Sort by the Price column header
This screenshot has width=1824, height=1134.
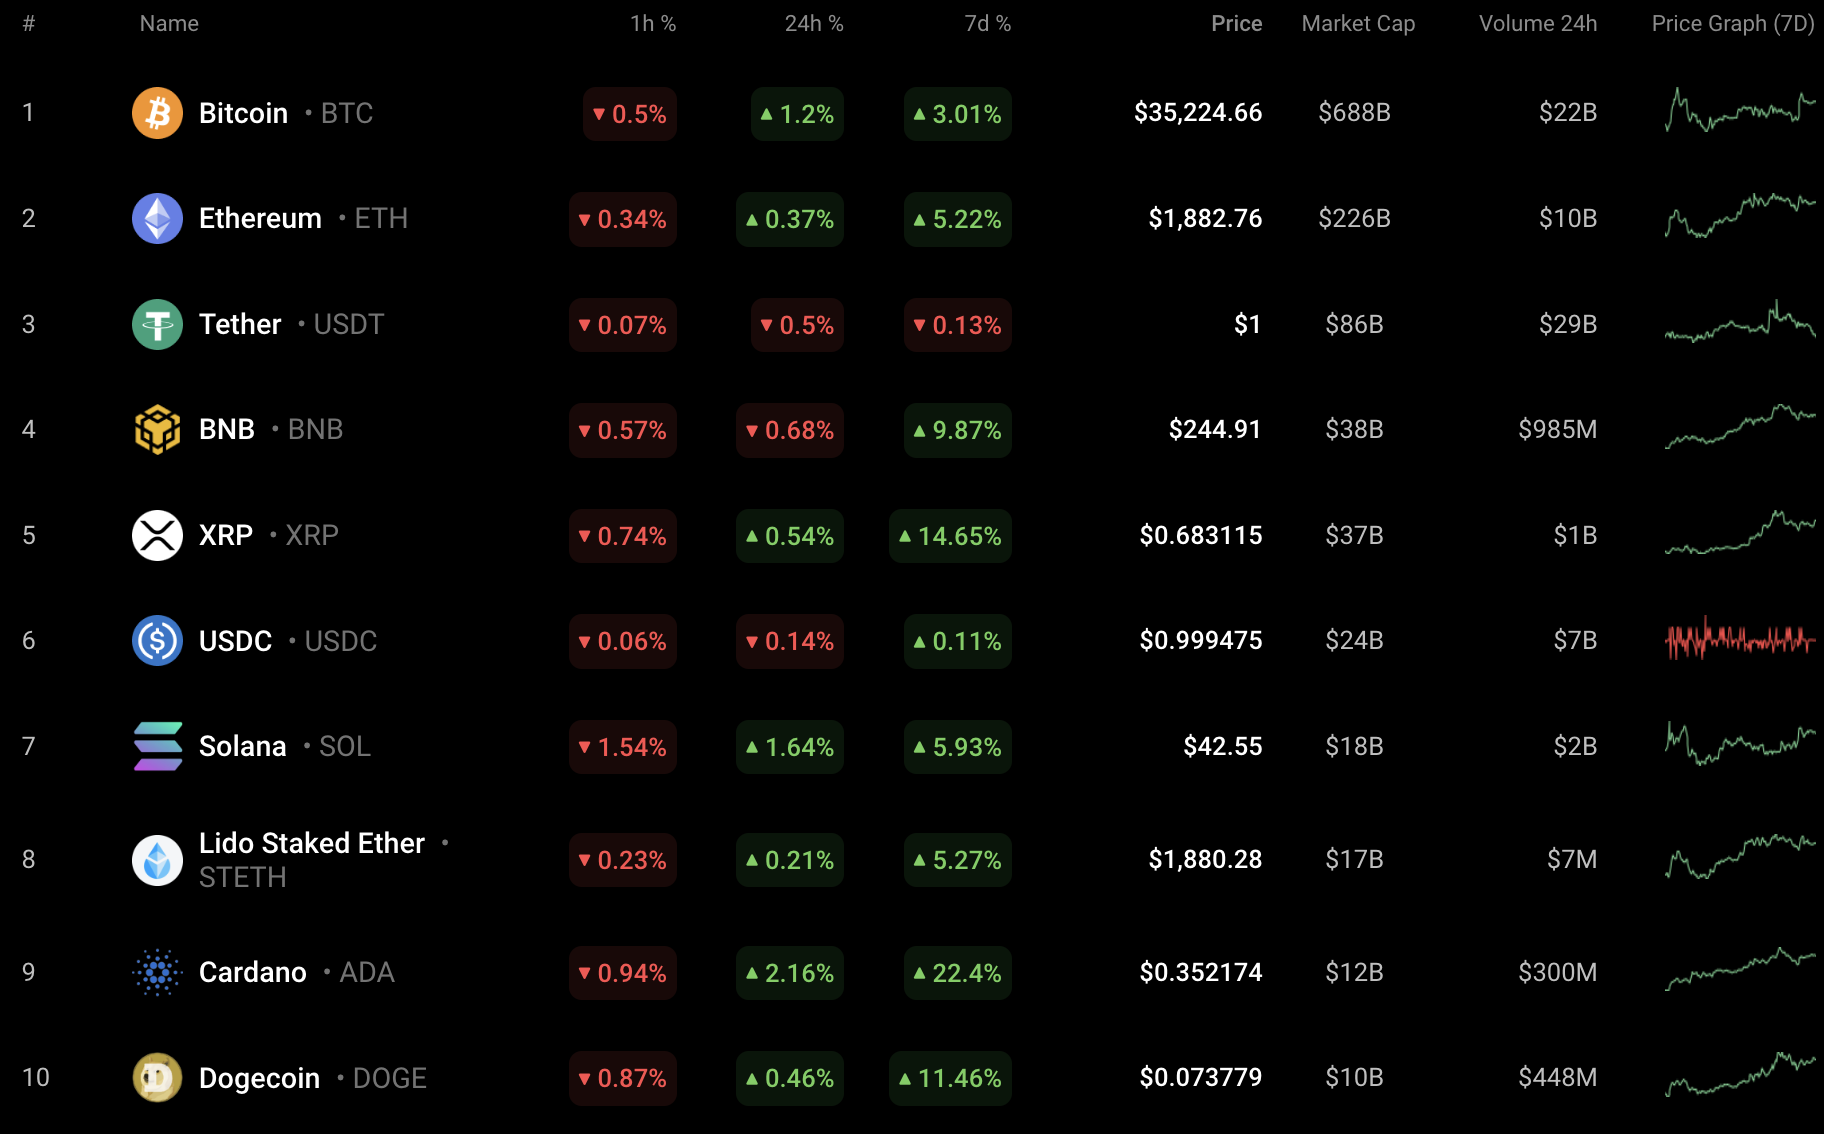(1236, 24)
